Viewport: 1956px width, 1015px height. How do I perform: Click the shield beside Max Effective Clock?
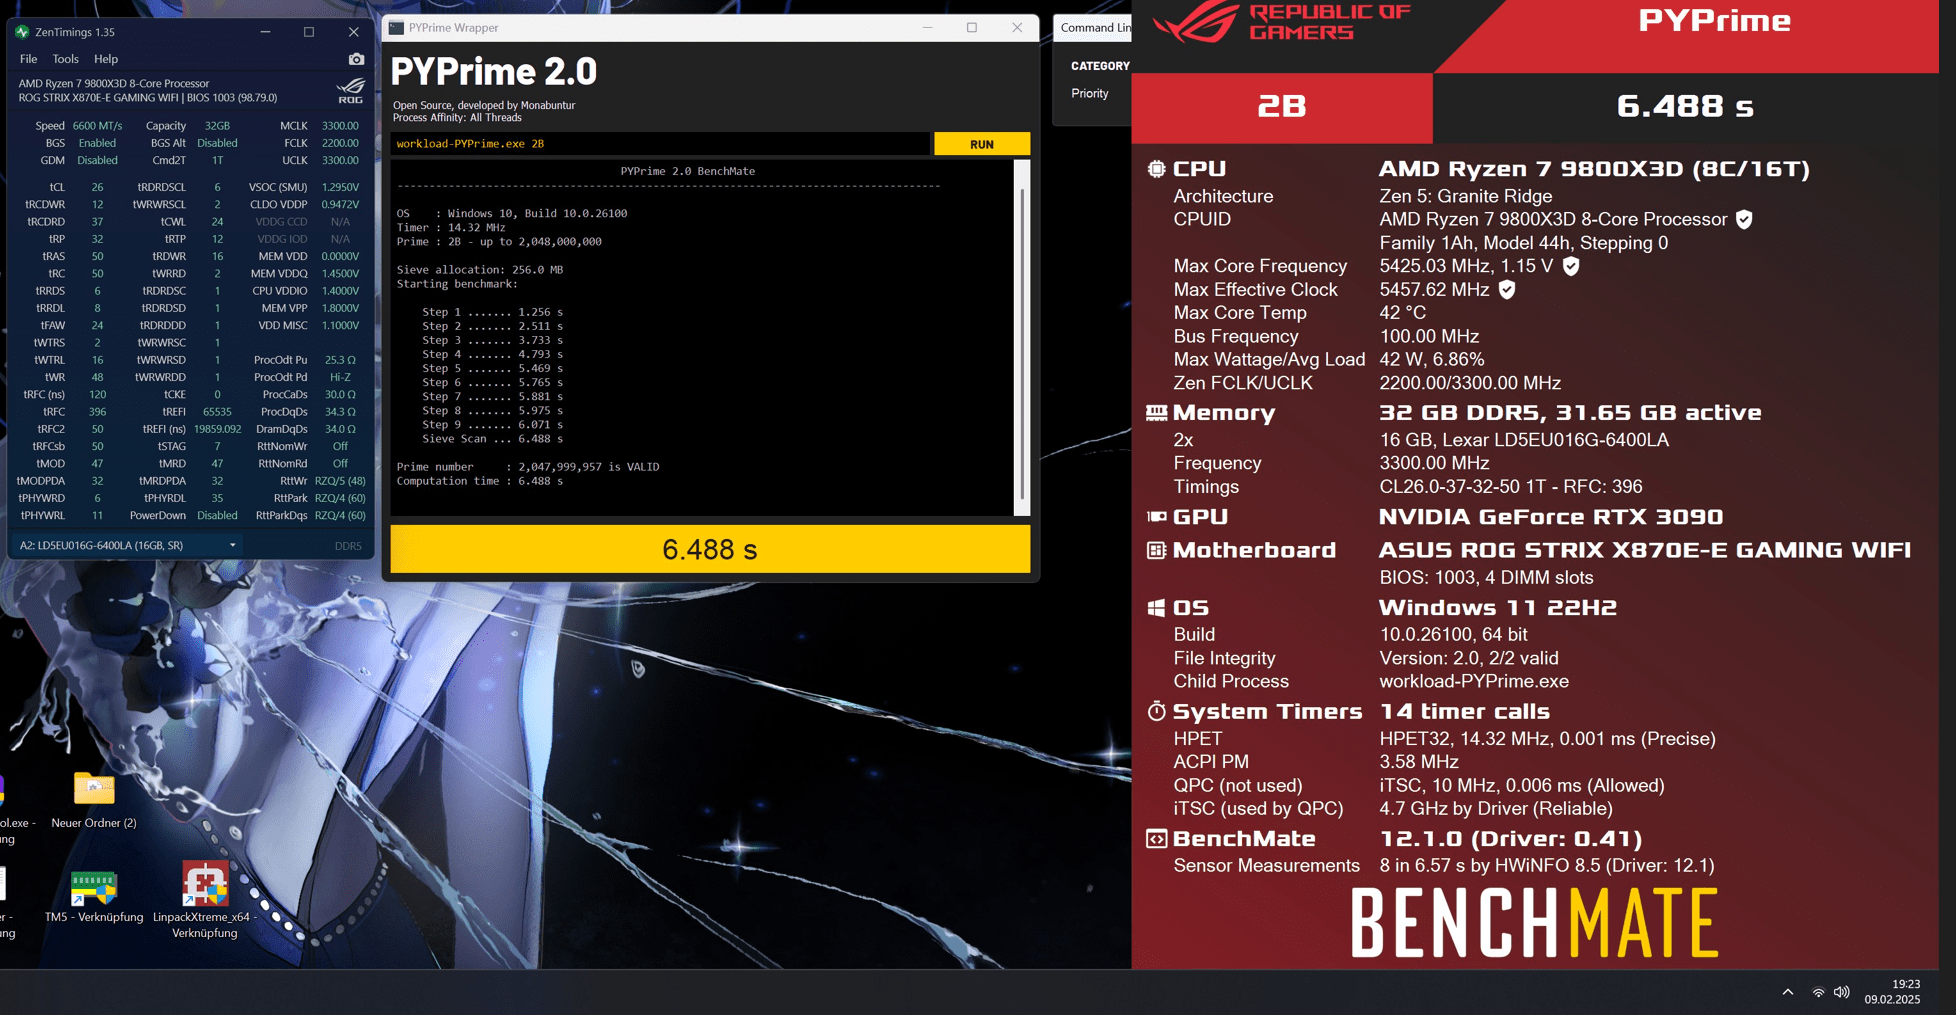pos(1507,289)
